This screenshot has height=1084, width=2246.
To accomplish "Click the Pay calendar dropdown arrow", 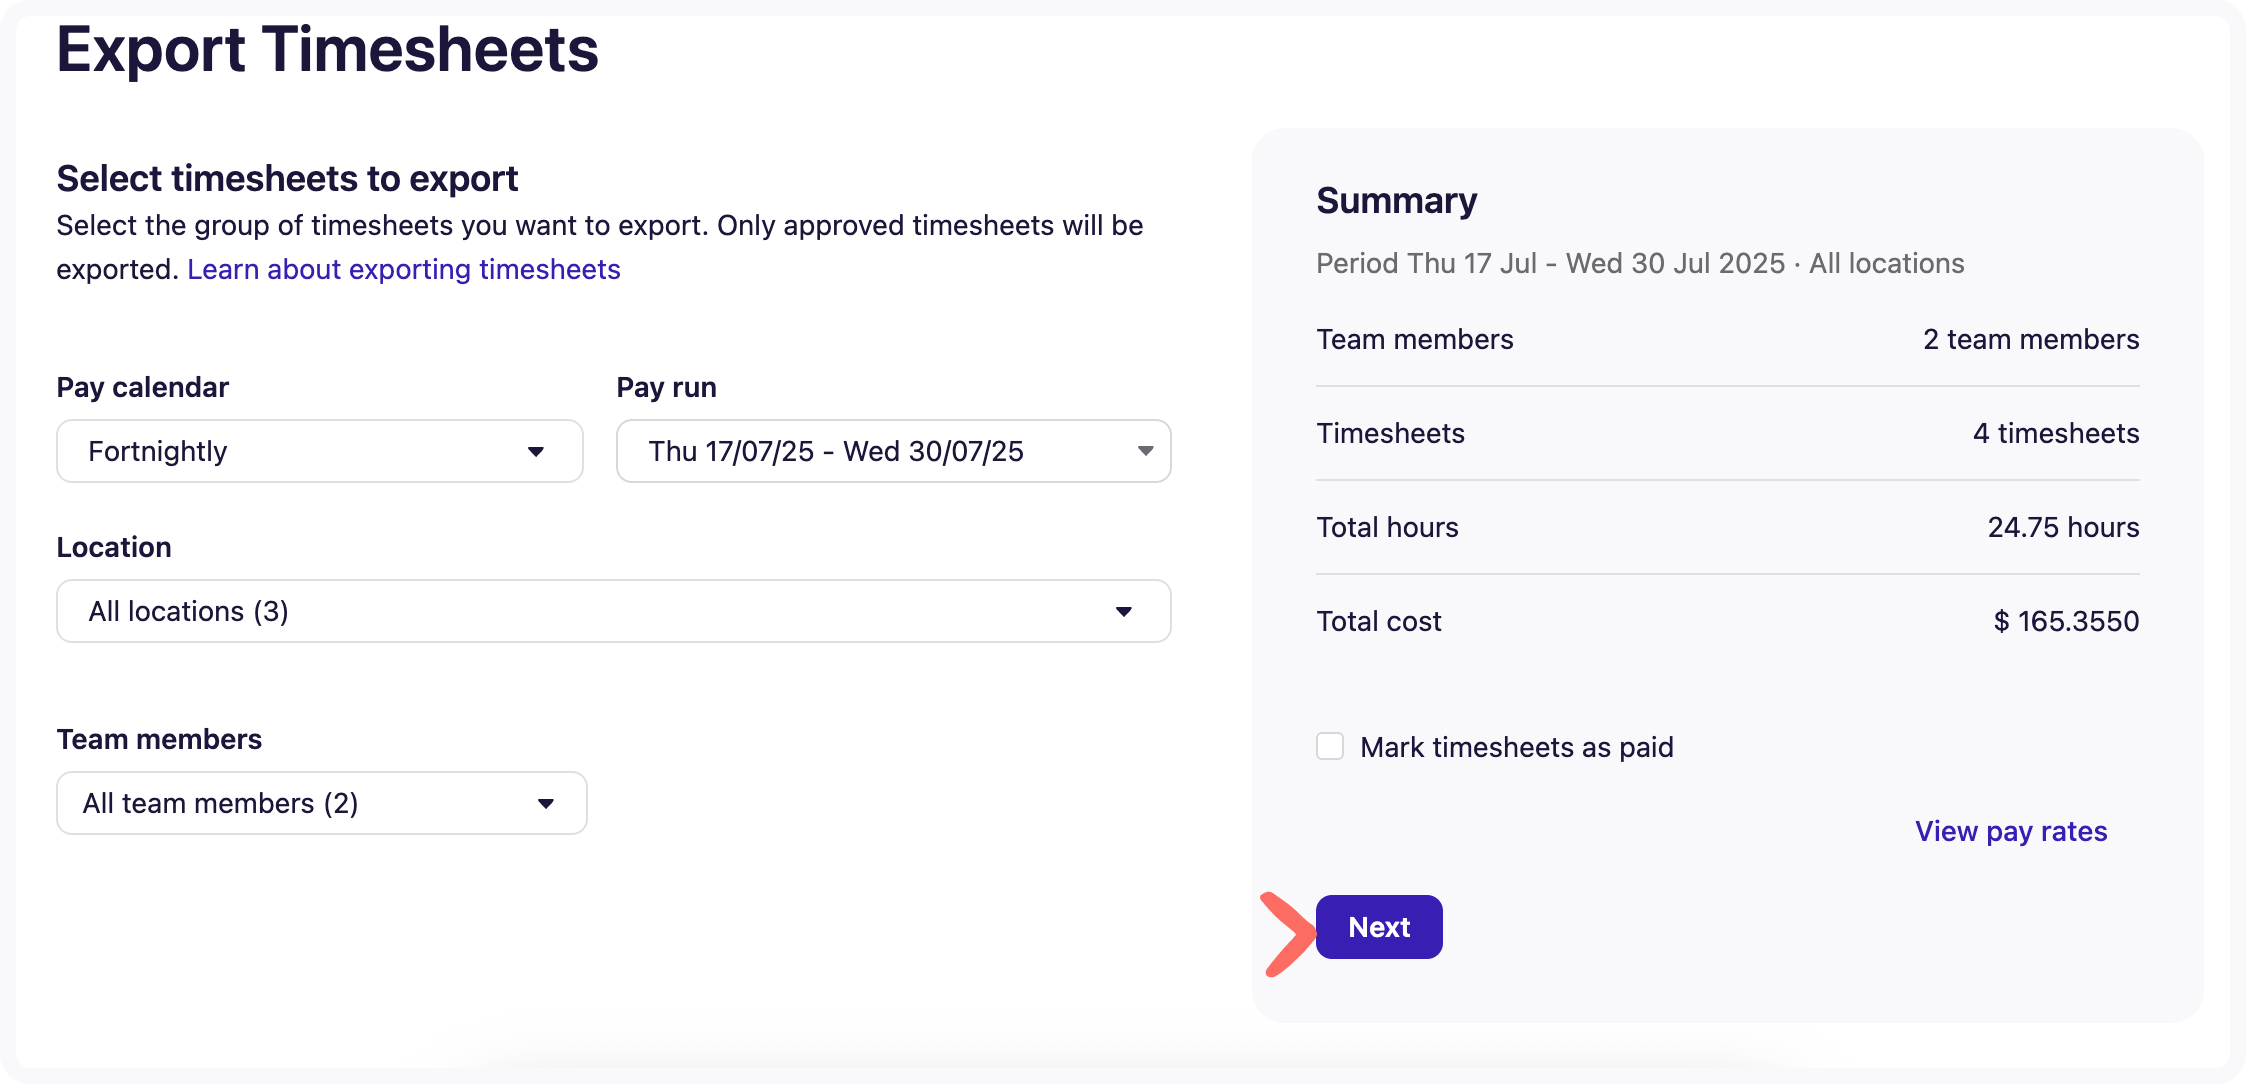I will (536, 452).
